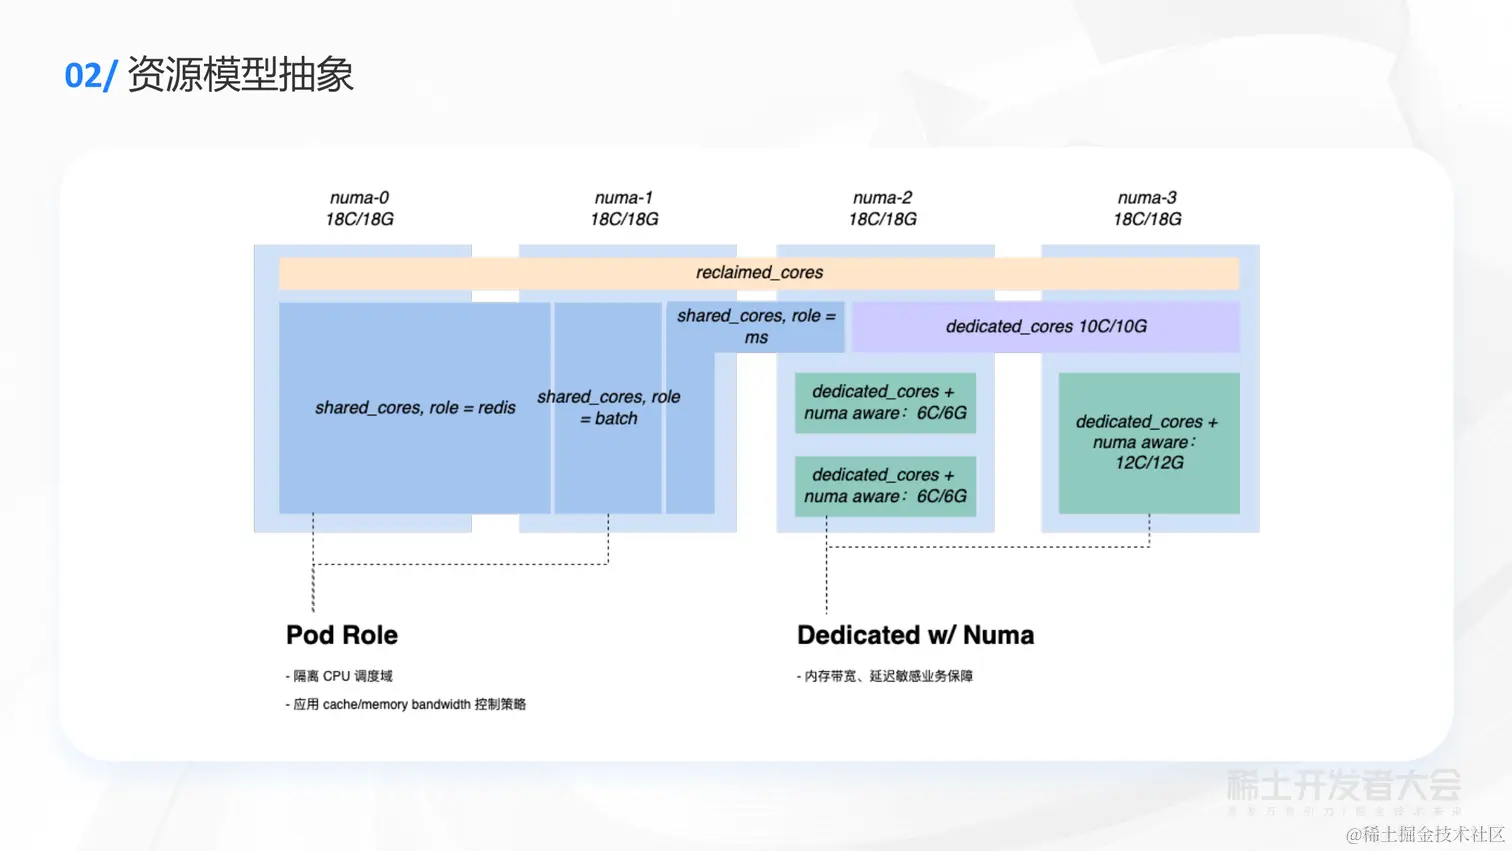Click the upper dedicated_cores numa aware 6C/6G box

tap(885, 403)
